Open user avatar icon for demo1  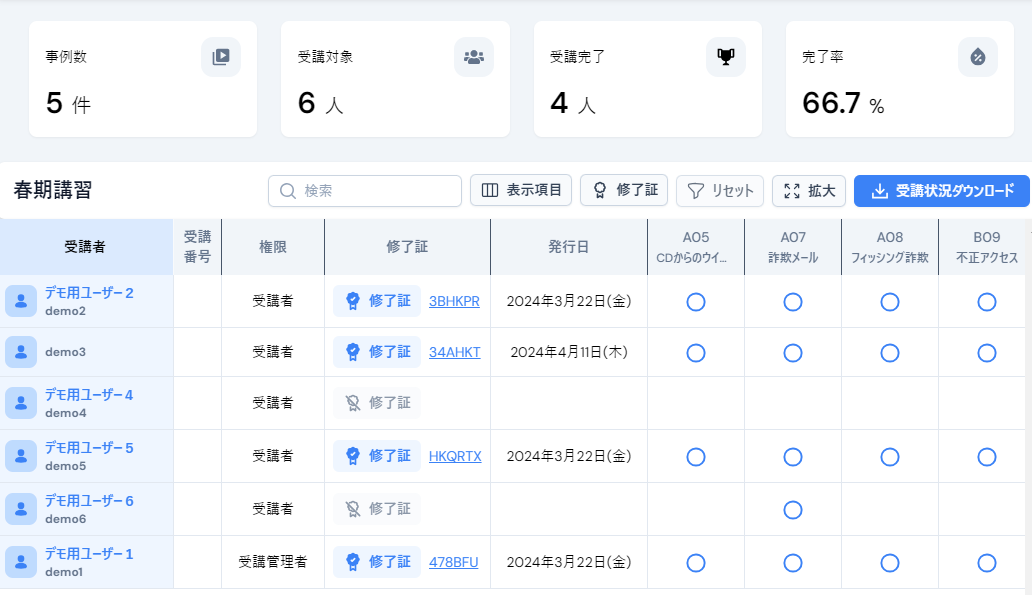(x=21, y=561)
